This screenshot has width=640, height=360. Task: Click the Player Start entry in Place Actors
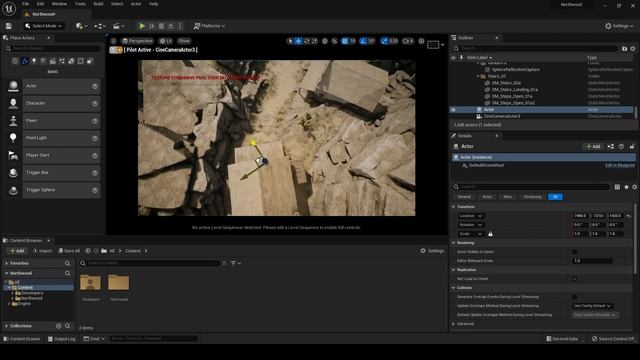point(53,155)
